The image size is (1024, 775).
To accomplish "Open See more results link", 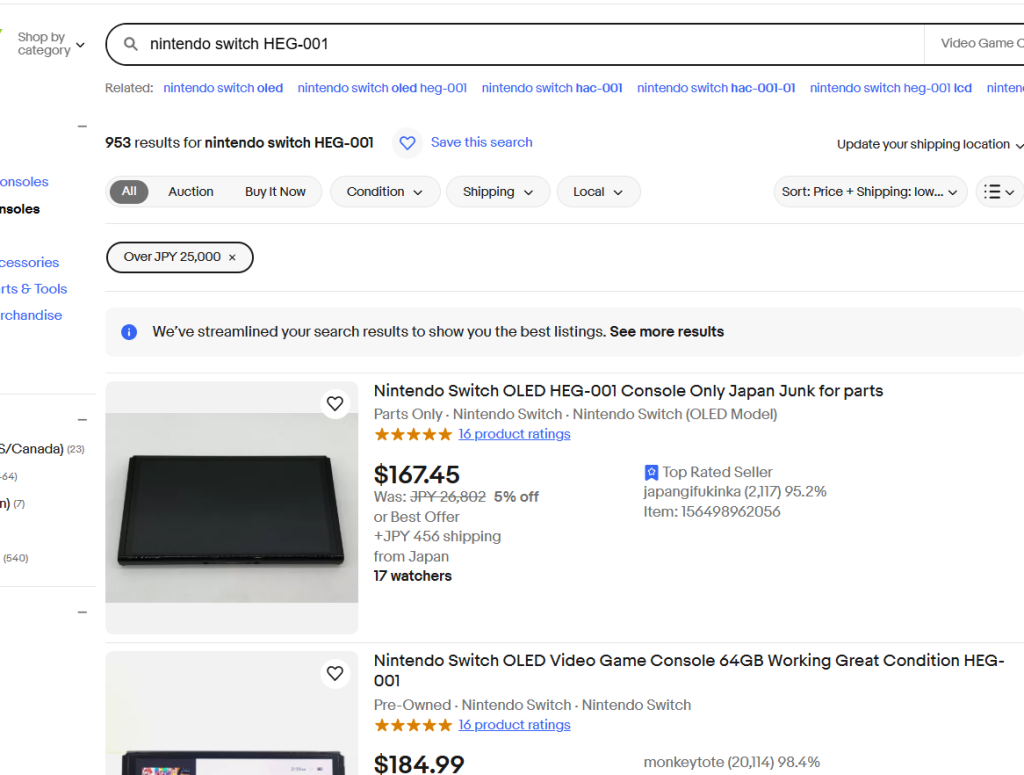I will pyautogui.click(x=667, y=332).
